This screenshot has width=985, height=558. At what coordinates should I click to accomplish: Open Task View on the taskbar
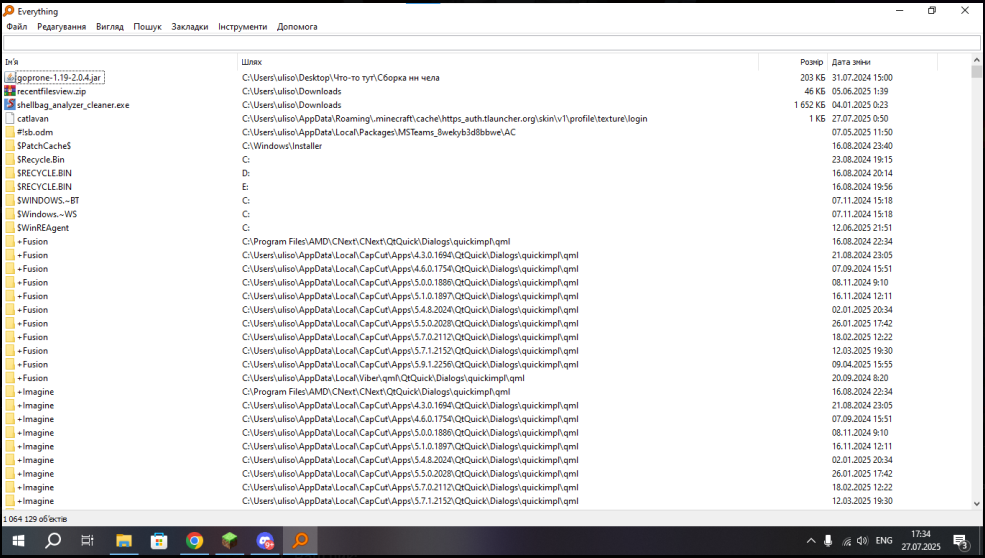click(87, 540)
